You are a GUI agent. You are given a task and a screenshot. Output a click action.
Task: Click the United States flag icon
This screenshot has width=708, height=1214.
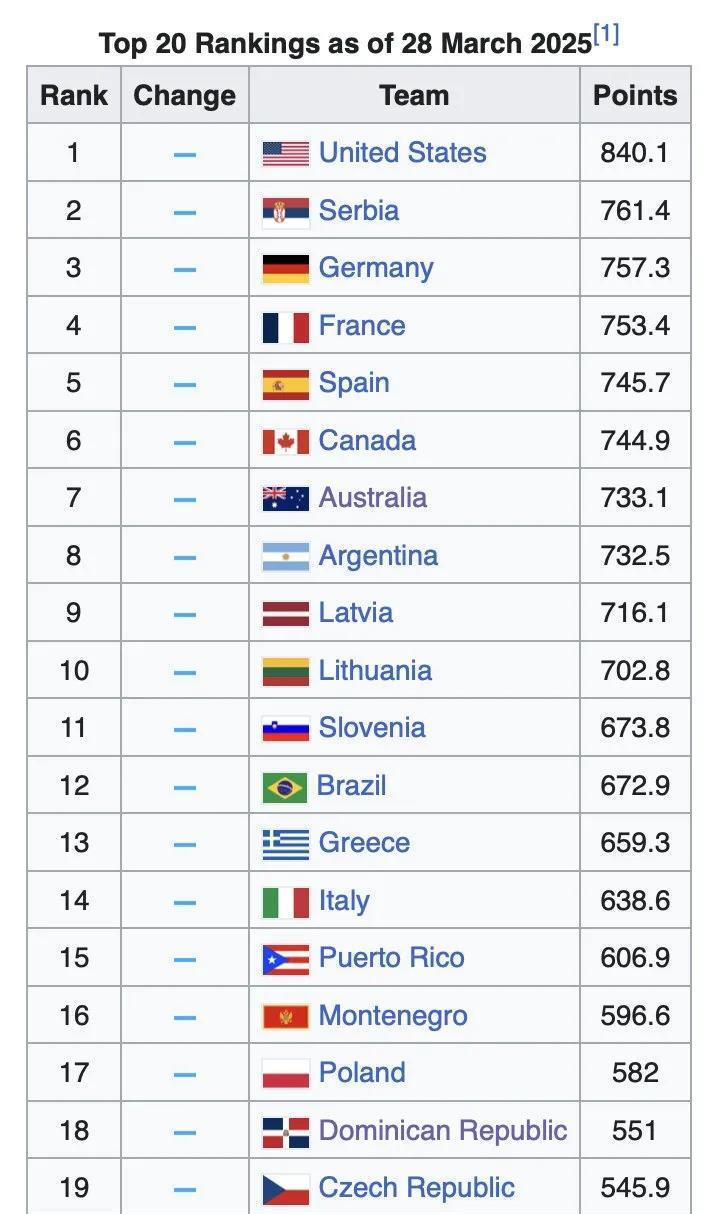pos(285,153)
